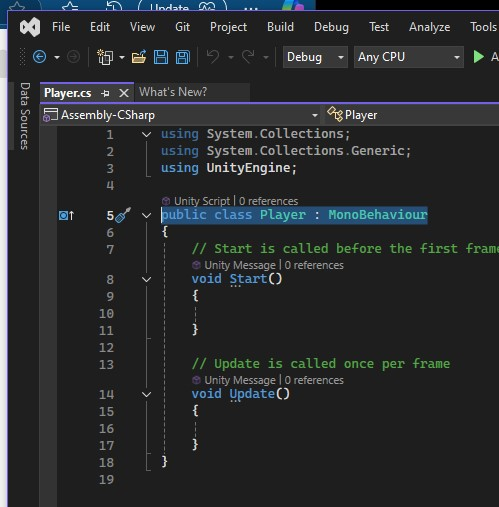Click 0 references above the Player class
499x507 pixels.
(268, 201)
